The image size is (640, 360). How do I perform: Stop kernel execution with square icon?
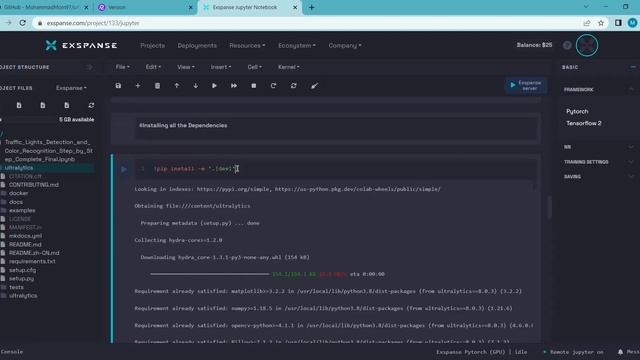pos(253,86)
